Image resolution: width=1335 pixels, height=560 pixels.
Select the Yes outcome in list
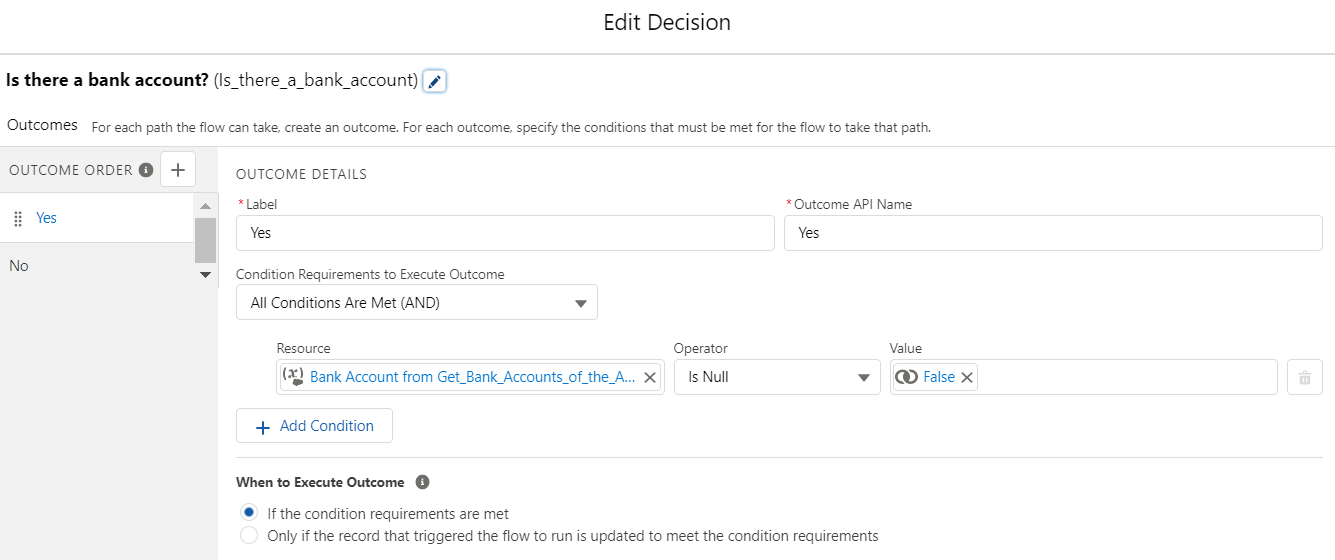[x=47, y=218]
